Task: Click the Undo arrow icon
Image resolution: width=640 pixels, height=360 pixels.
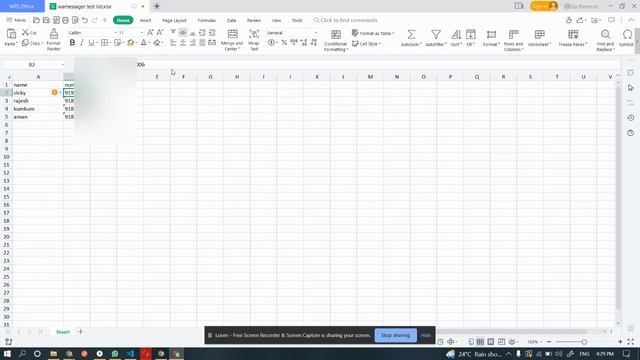Action: (x=85, y=20)
